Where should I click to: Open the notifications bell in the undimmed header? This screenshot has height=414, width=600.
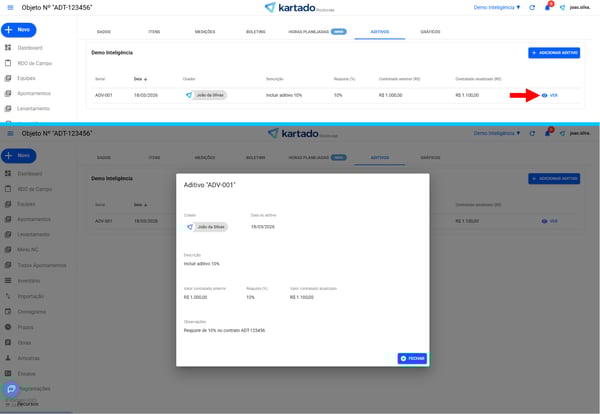point(548,7)
